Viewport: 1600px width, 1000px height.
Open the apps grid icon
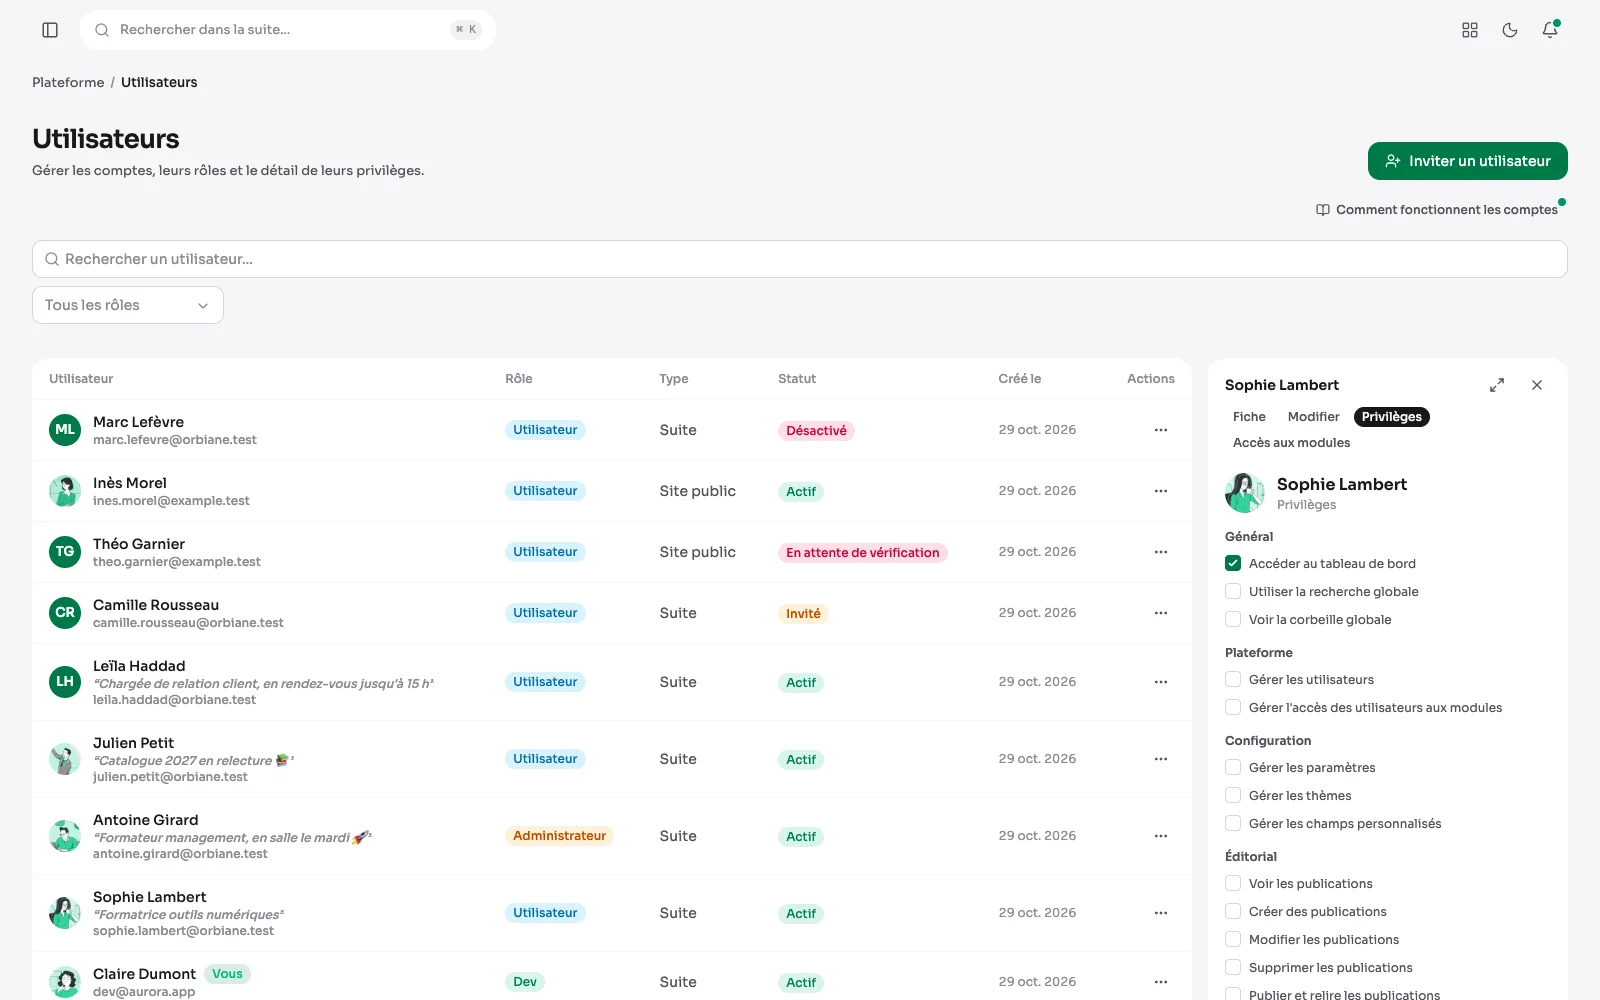tap(1470, 30)
